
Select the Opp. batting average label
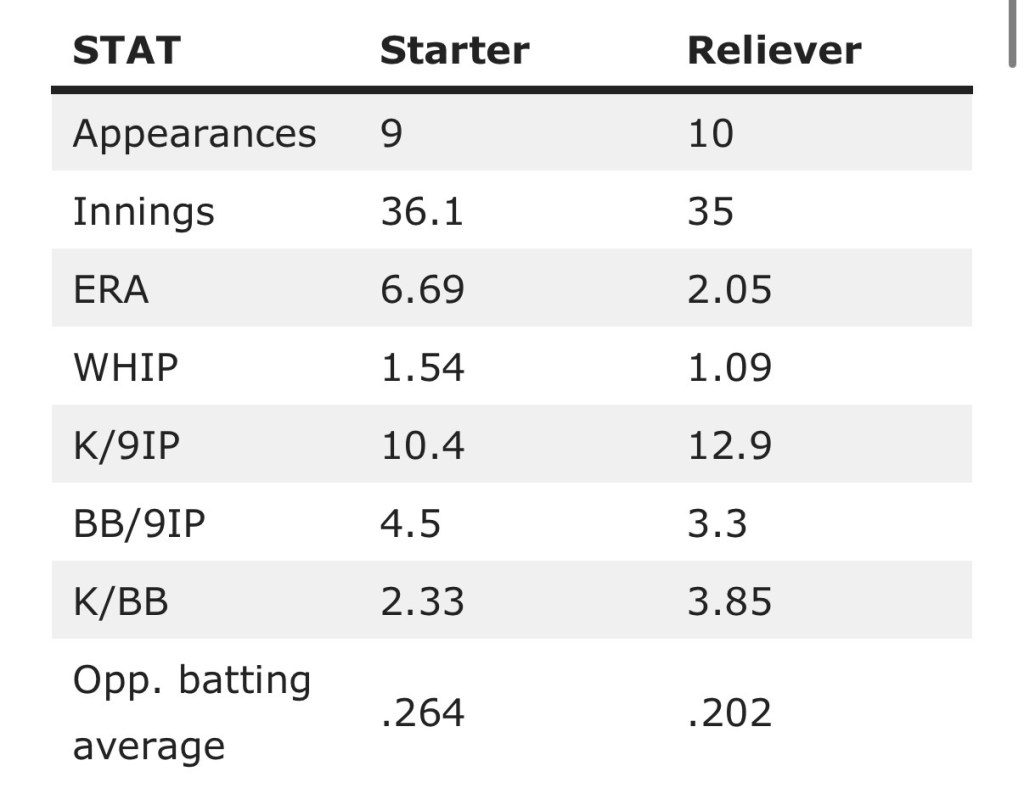pos(191,712)
